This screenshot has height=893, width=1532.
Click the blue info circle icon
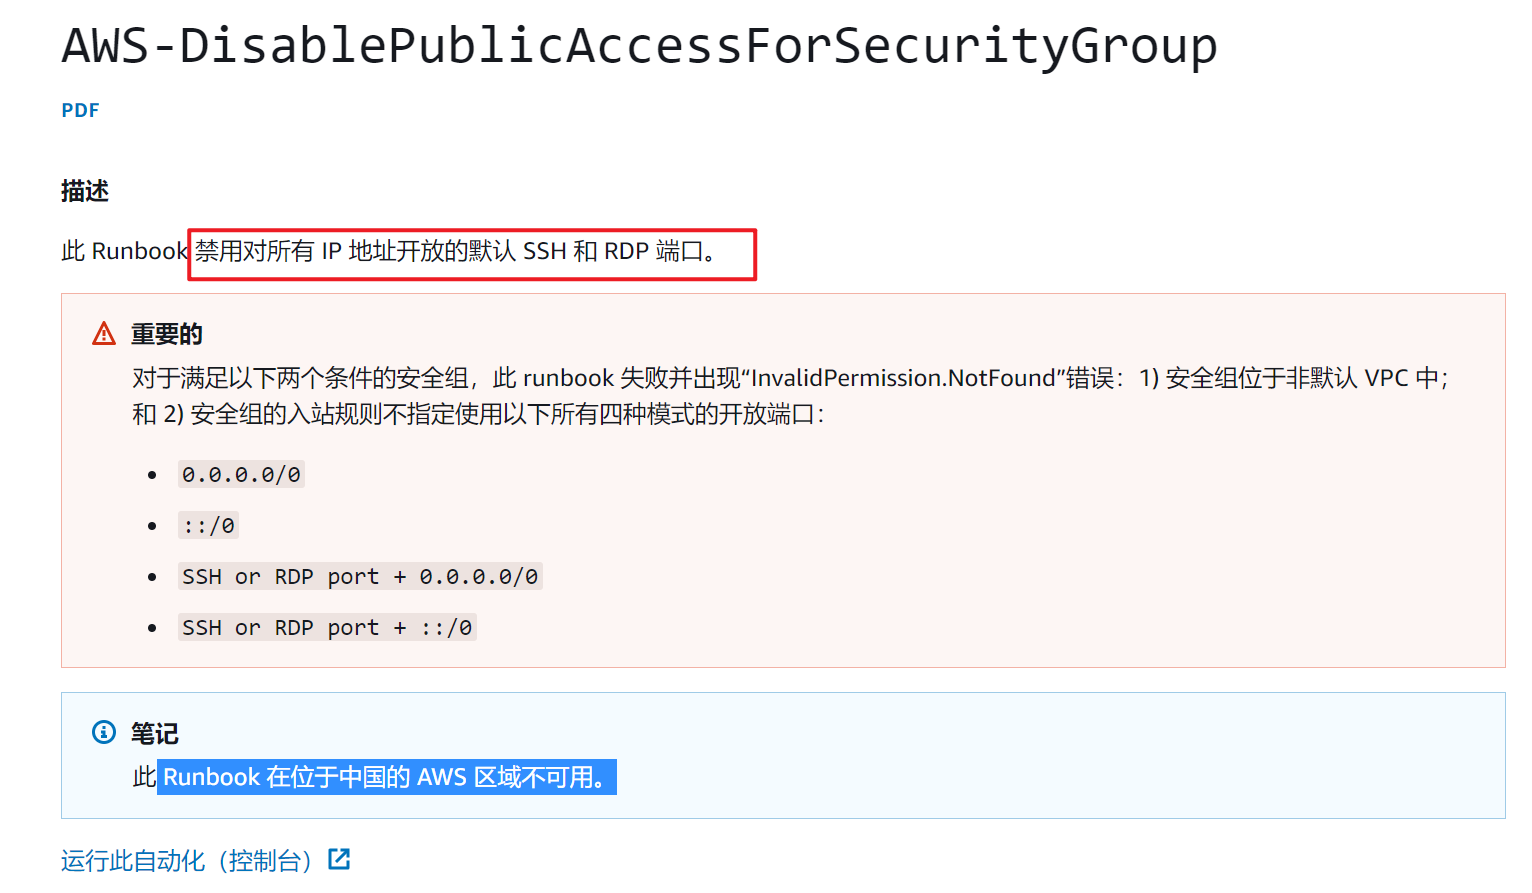[x=104, y=732]
